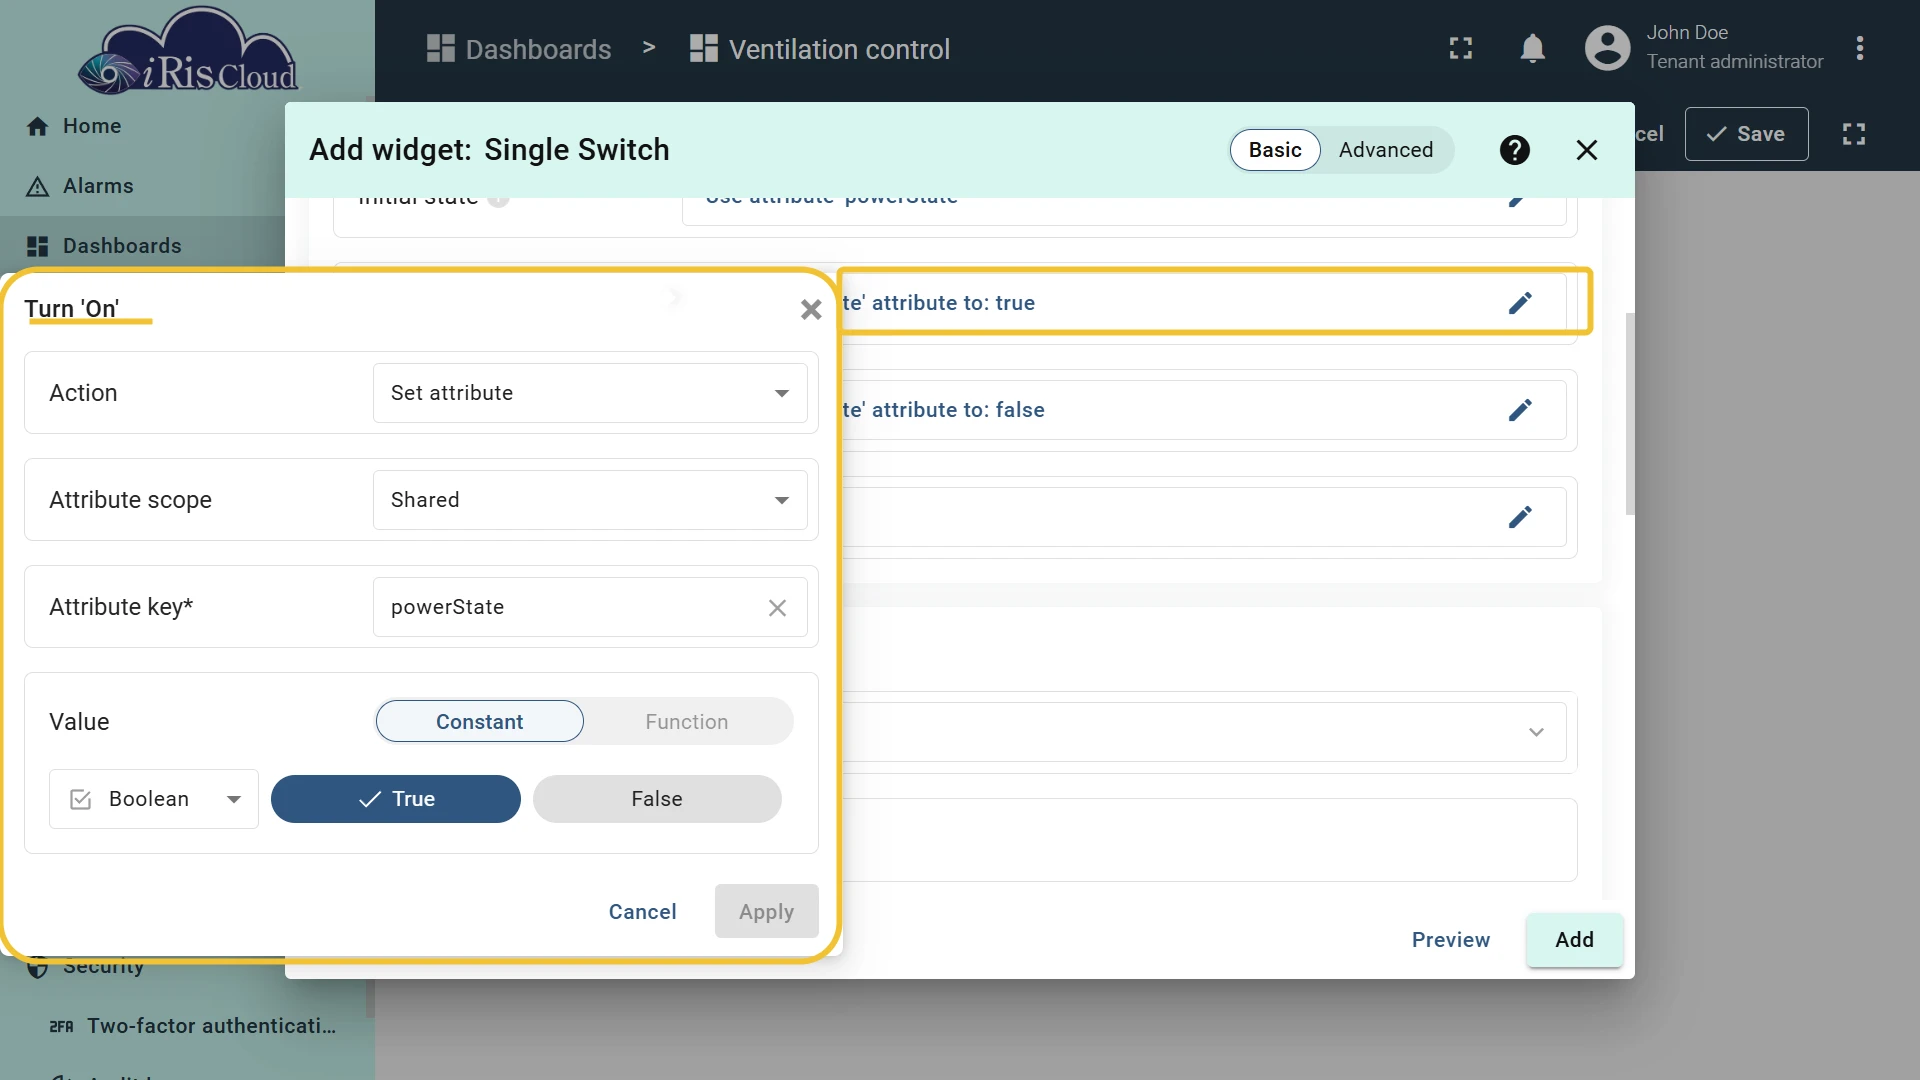Open the Attribute scope dropdown (Shared)
1920x1080 pixels.
(x=590, y=500)
